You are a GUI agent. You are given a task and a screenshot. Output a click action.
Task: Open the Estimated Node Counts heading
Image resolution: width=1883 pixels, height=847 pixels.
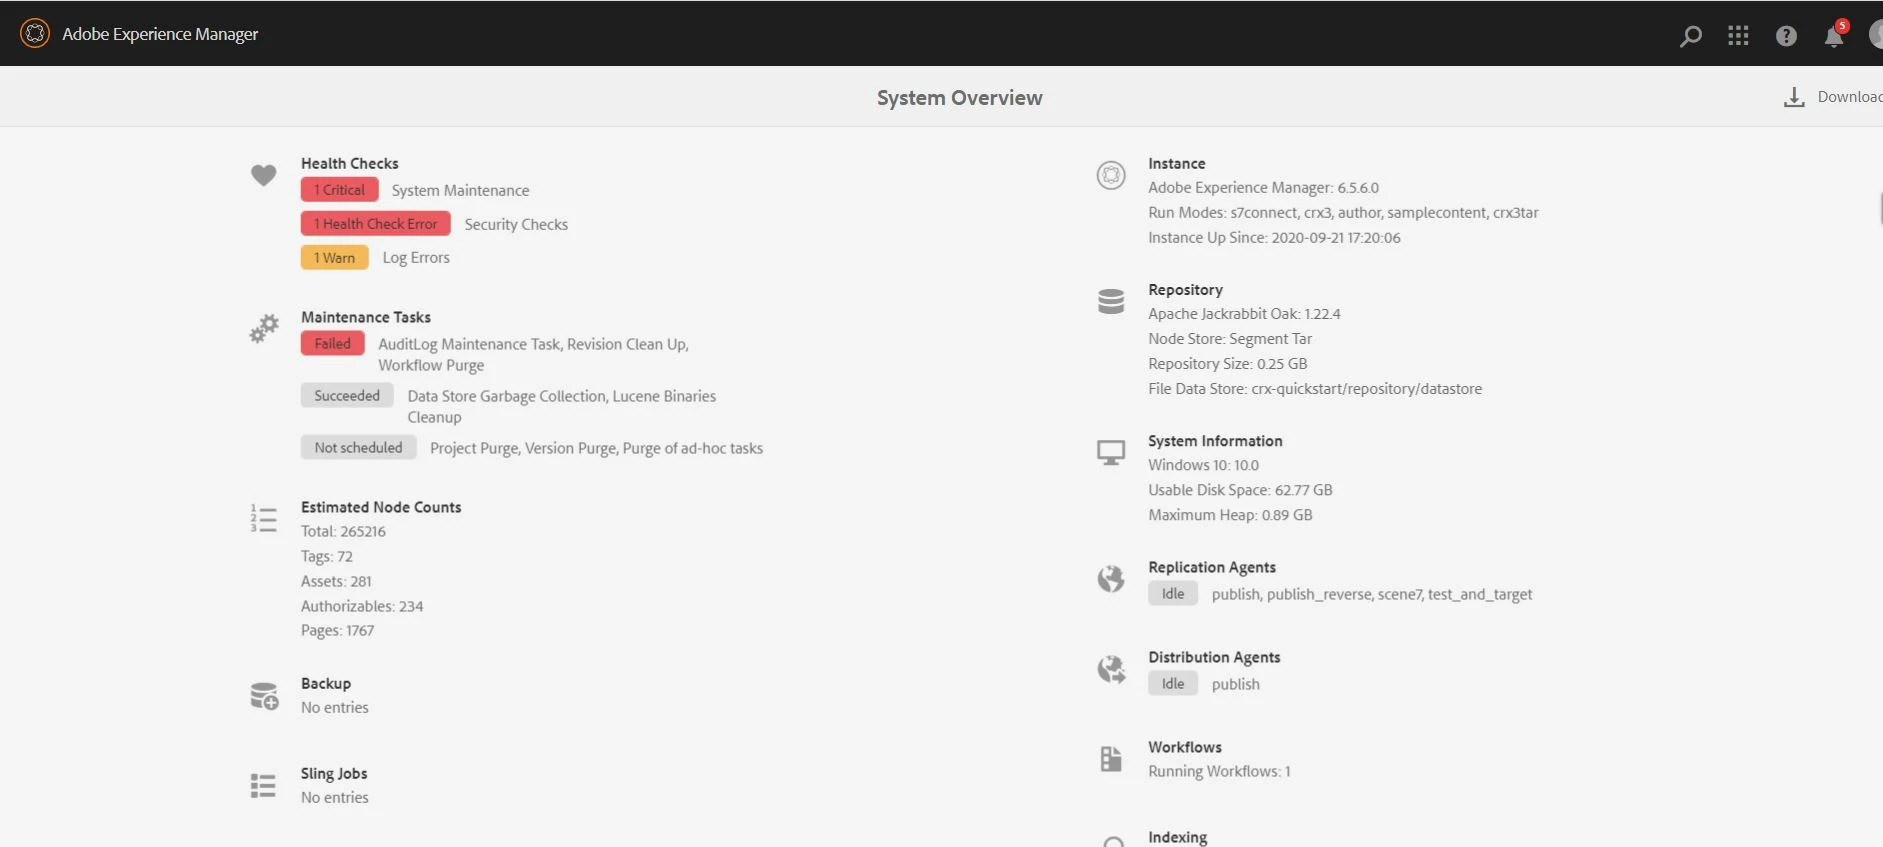point(381,507)
